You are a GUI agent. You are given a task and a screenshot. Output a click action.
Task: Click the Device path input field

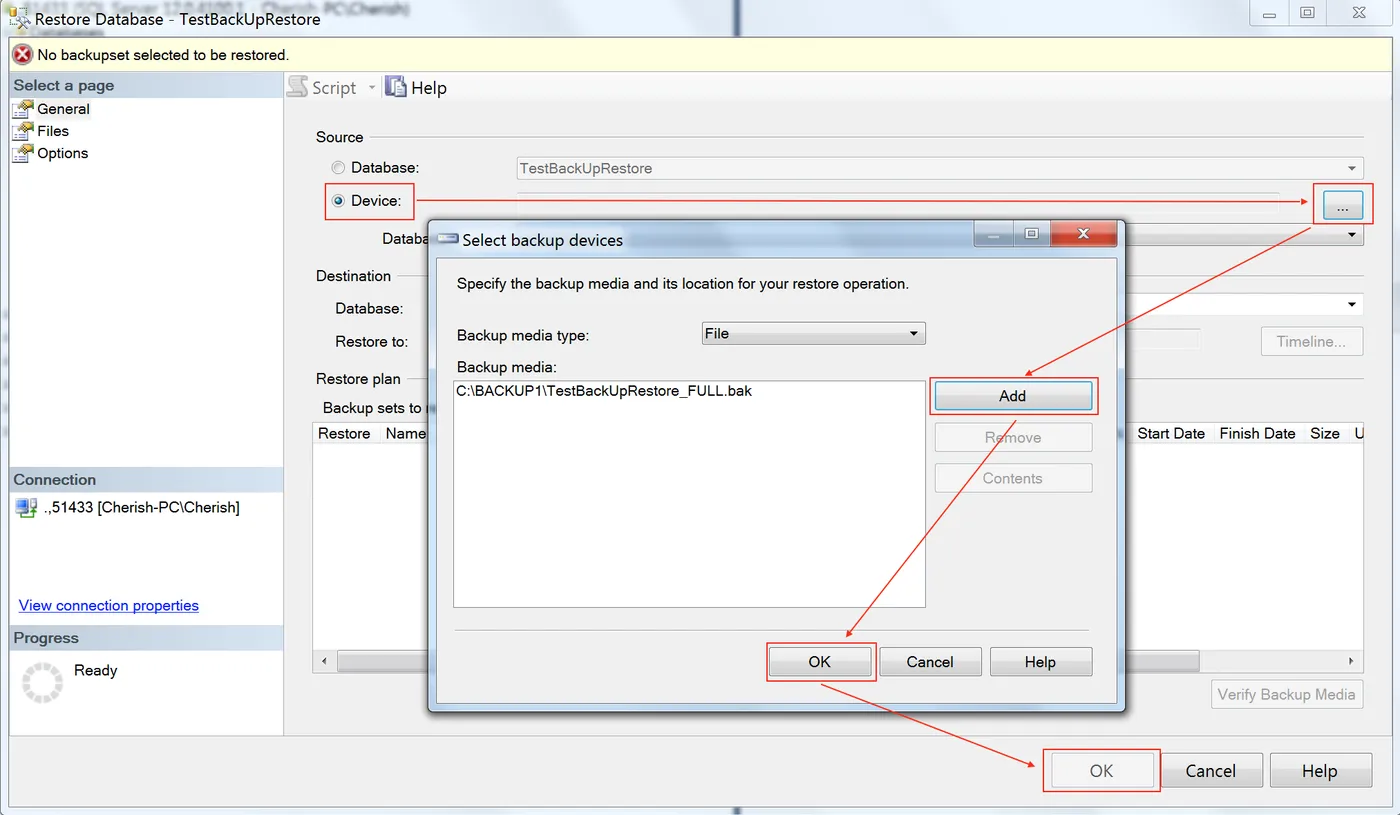coord(897,201)
